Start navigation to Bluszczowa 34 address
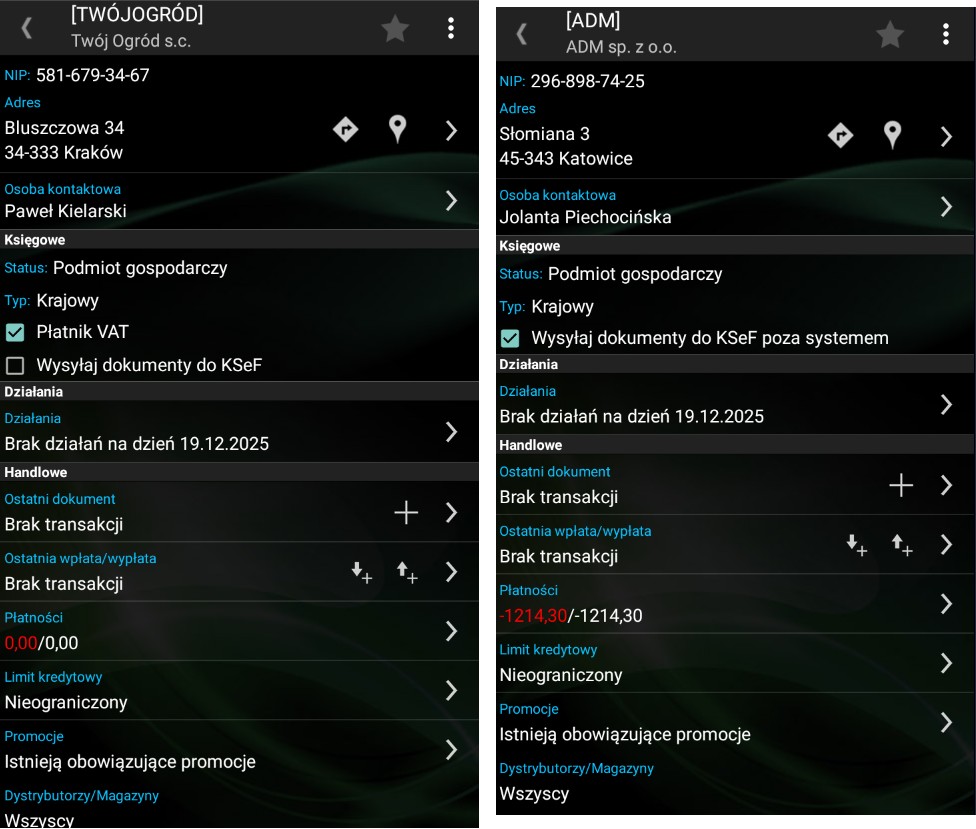976x829 pixels. coord(345,130)
